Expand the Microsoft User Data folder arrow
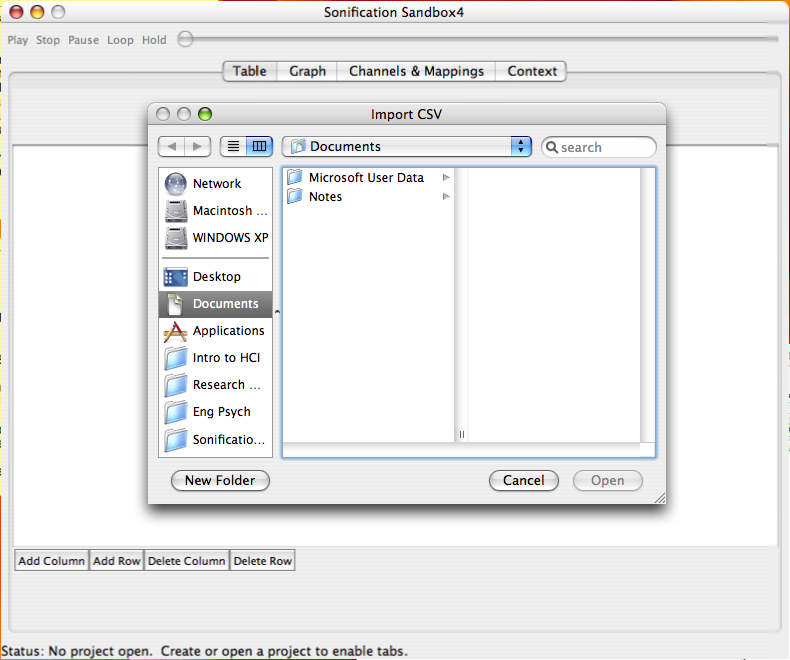The width and height of the screenshot is (790, 660). [446, 177]
